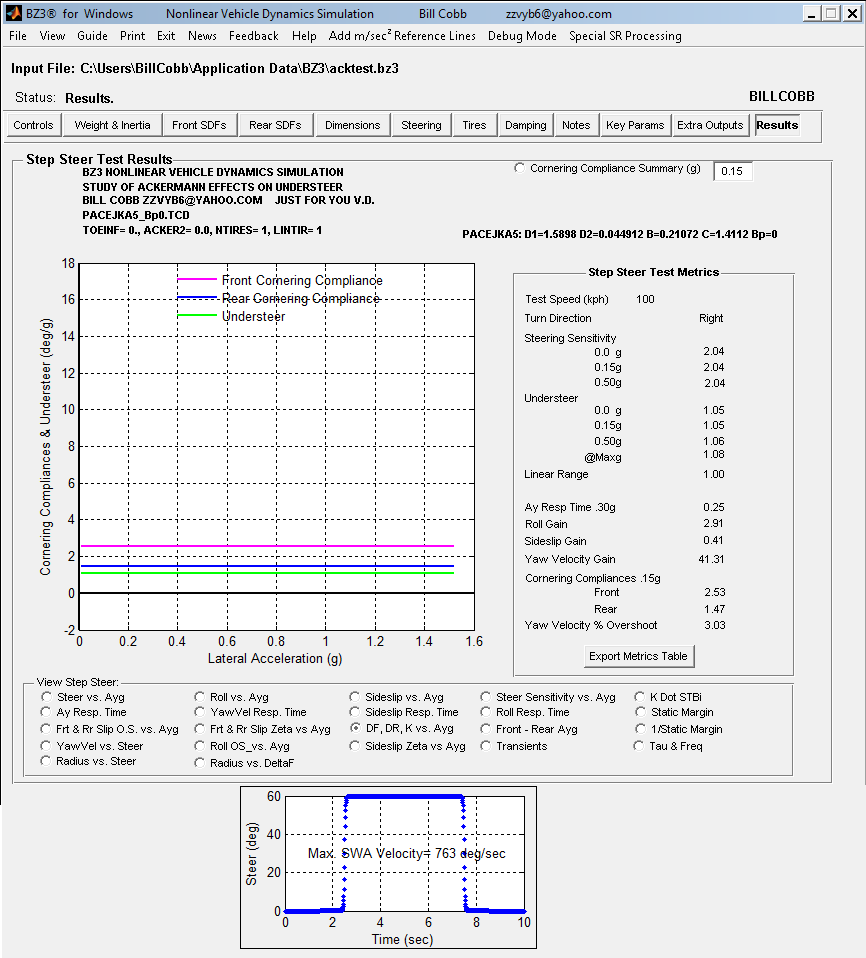Viewport: 866px width, 958px height.
Task: Click the Roll Gain value 2.91
Action: tap(713, 524)
